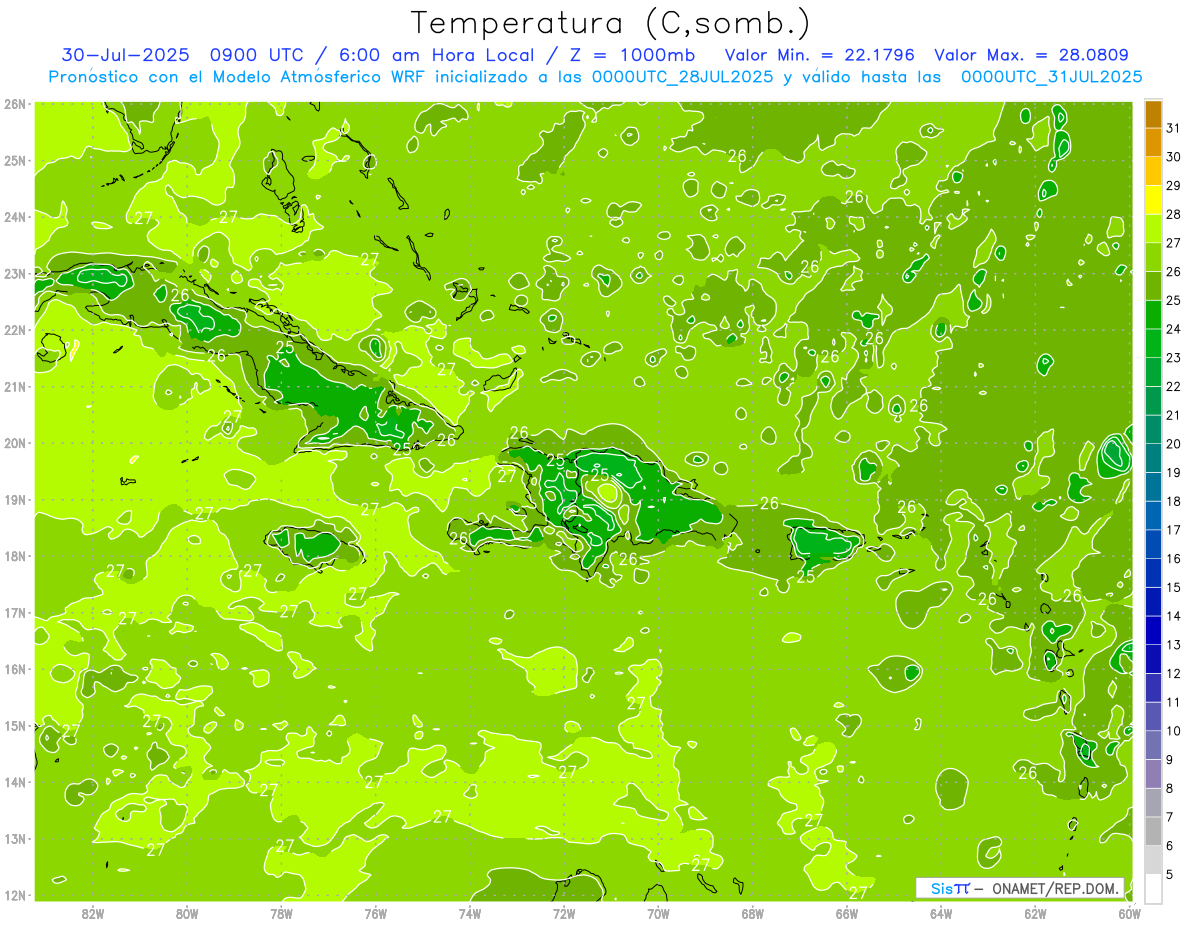Pick the colorbar swatch between 23 and 24
The width and height of the screenshot is (1200, 927).
coord(1153,343)
